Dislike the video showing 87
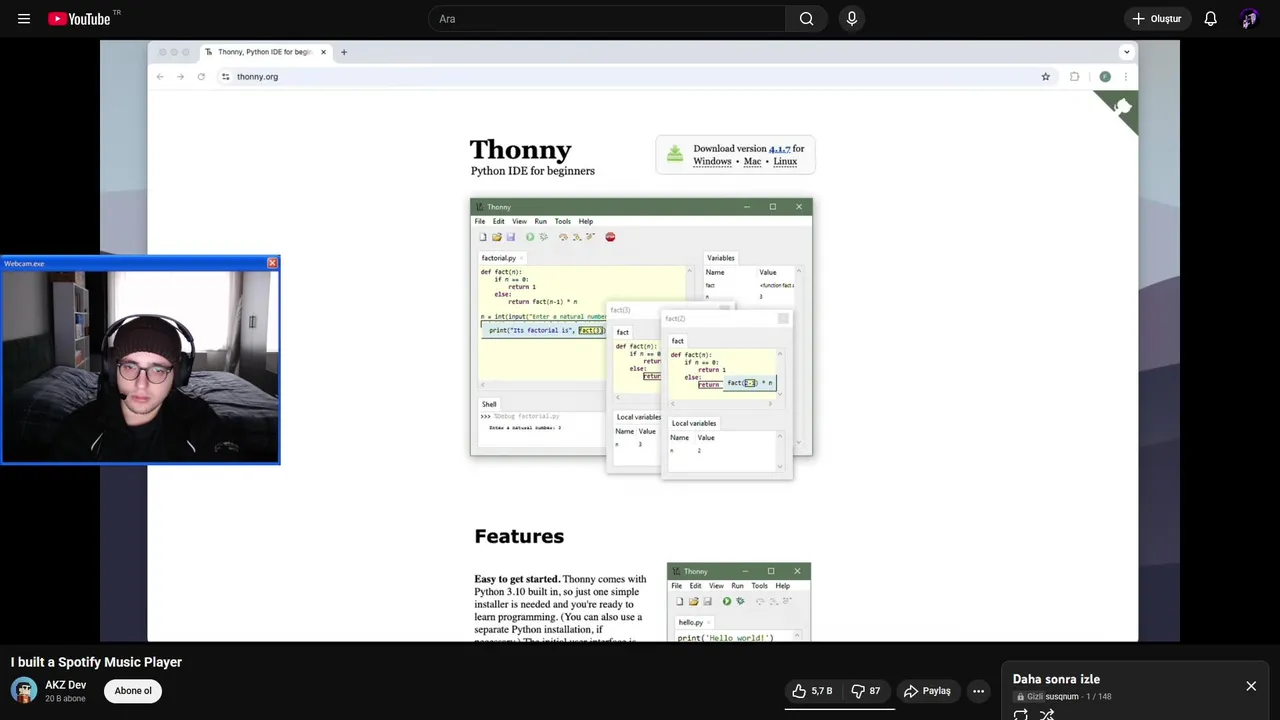 click(x=866, y=691)
